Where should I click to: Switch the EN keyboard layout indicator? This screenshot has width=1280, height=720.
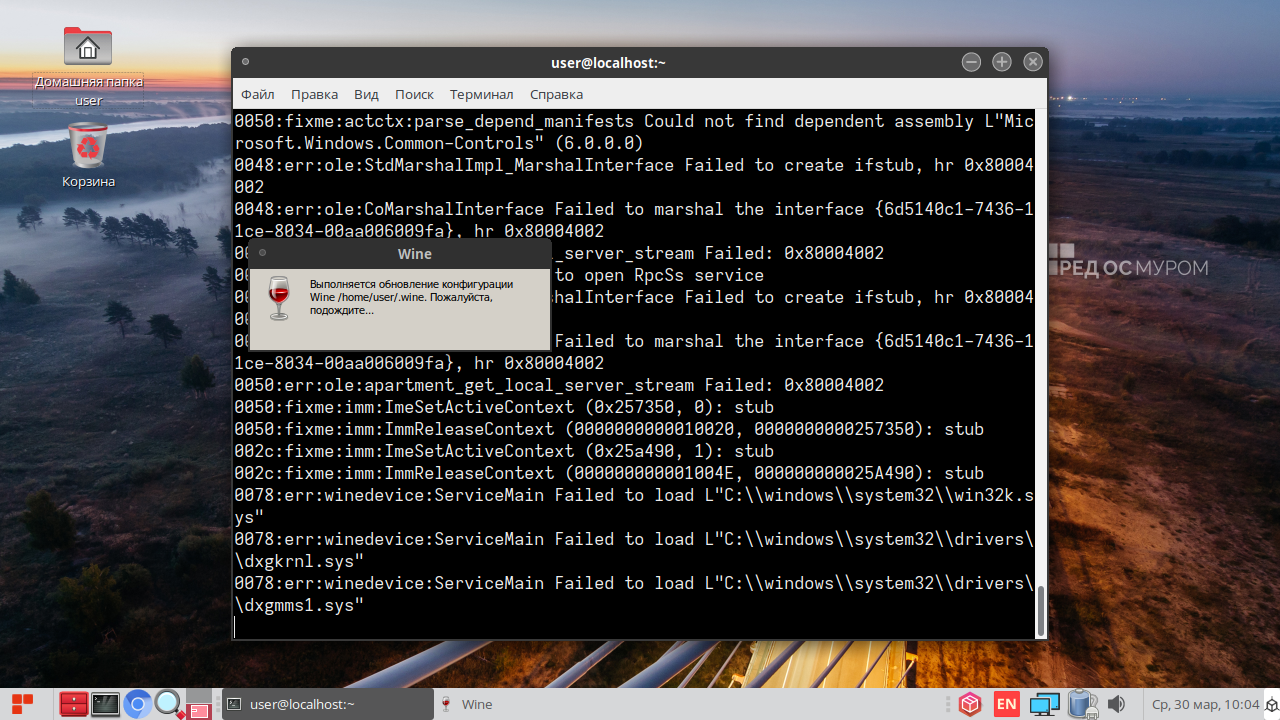pos(1006,704)
